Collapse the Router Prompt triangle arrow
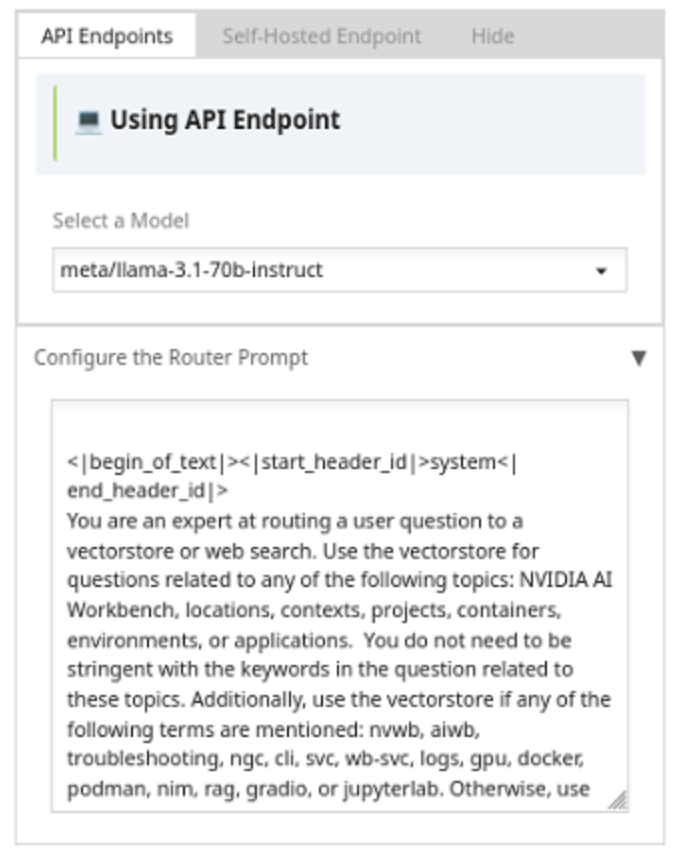The height and width of the screenshot is (861, 675). coord(639,358)
